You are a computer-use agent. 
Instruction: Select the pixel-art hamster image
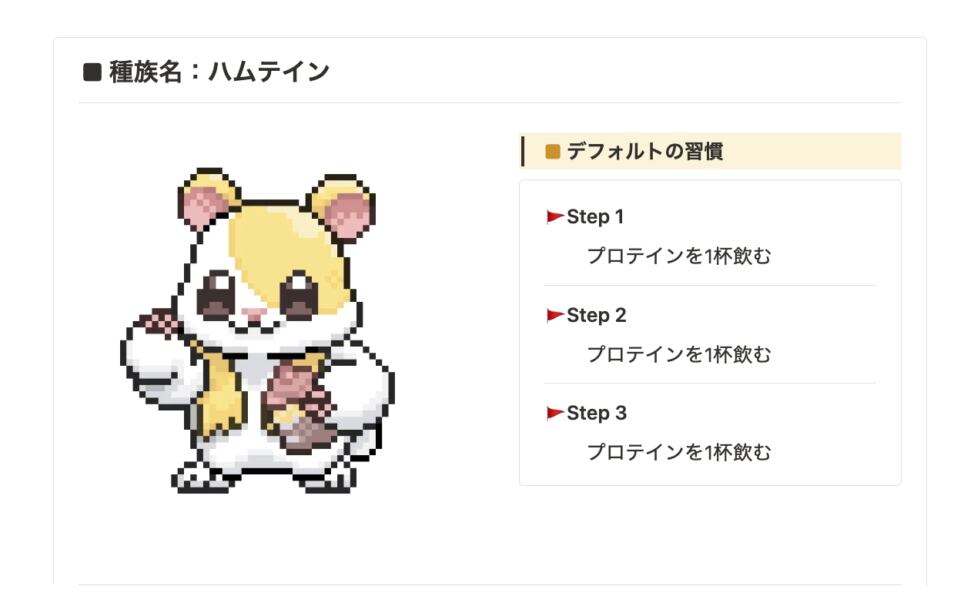tap(257, 331)
